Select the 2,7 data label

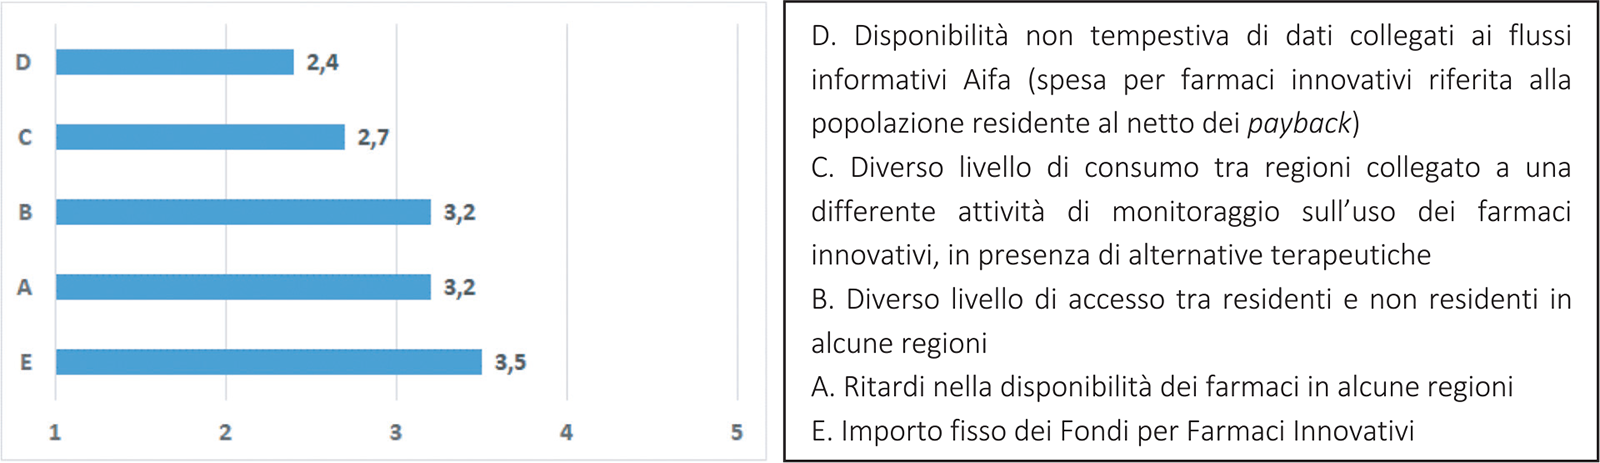click(373, 138)
